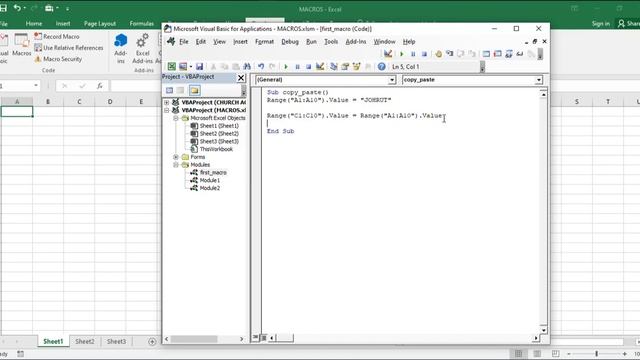
Task: Add a new sheet with plus button
Action: point(152,342)
